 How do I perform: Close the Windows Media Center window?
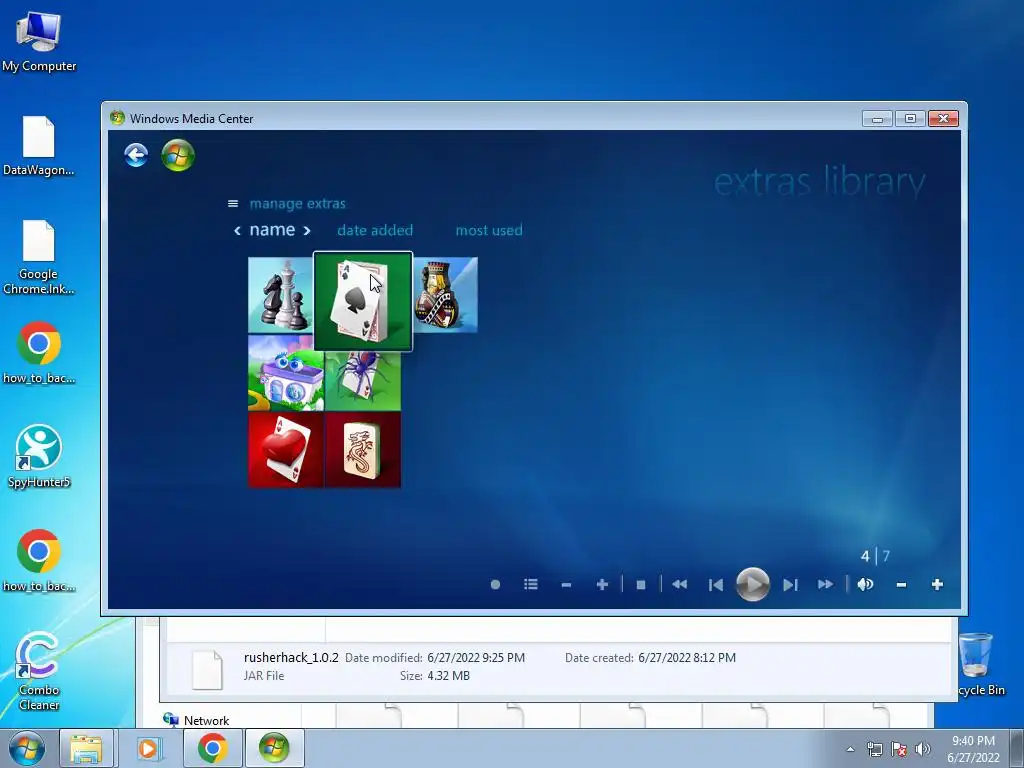point(943,119)
